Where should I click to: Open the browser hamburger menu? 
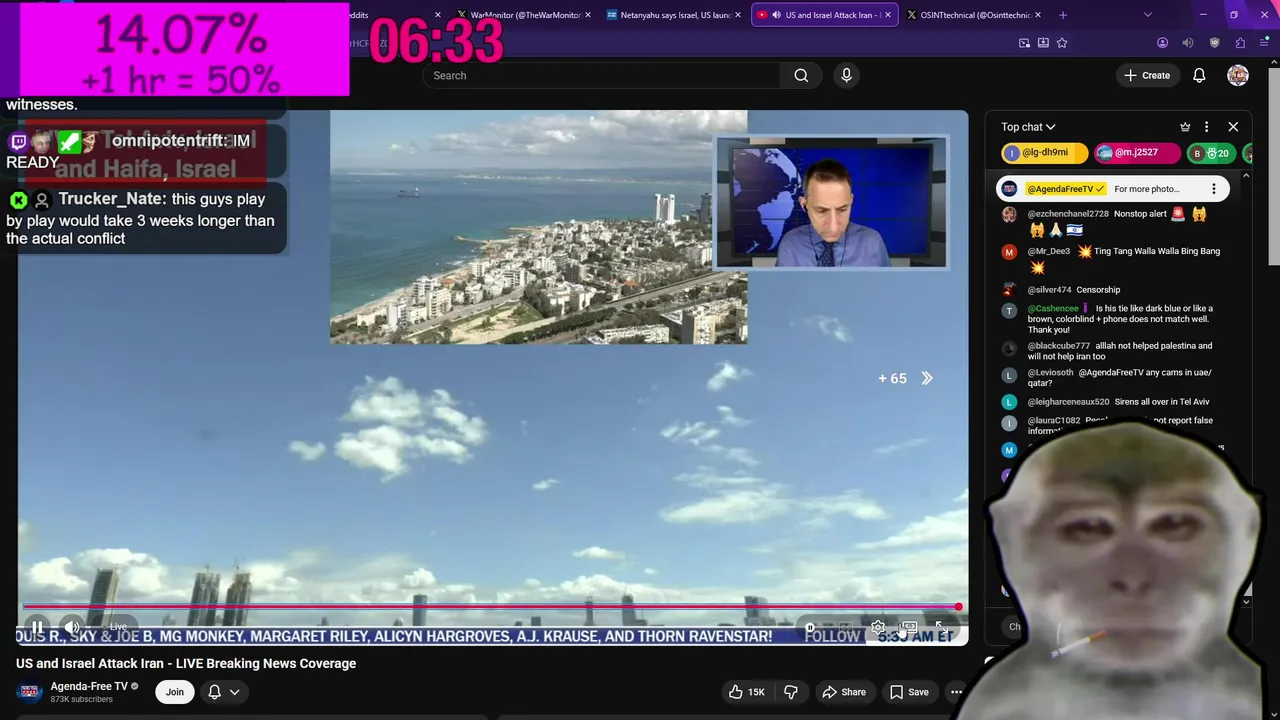pyautogui.click(x=1264, y=43)
